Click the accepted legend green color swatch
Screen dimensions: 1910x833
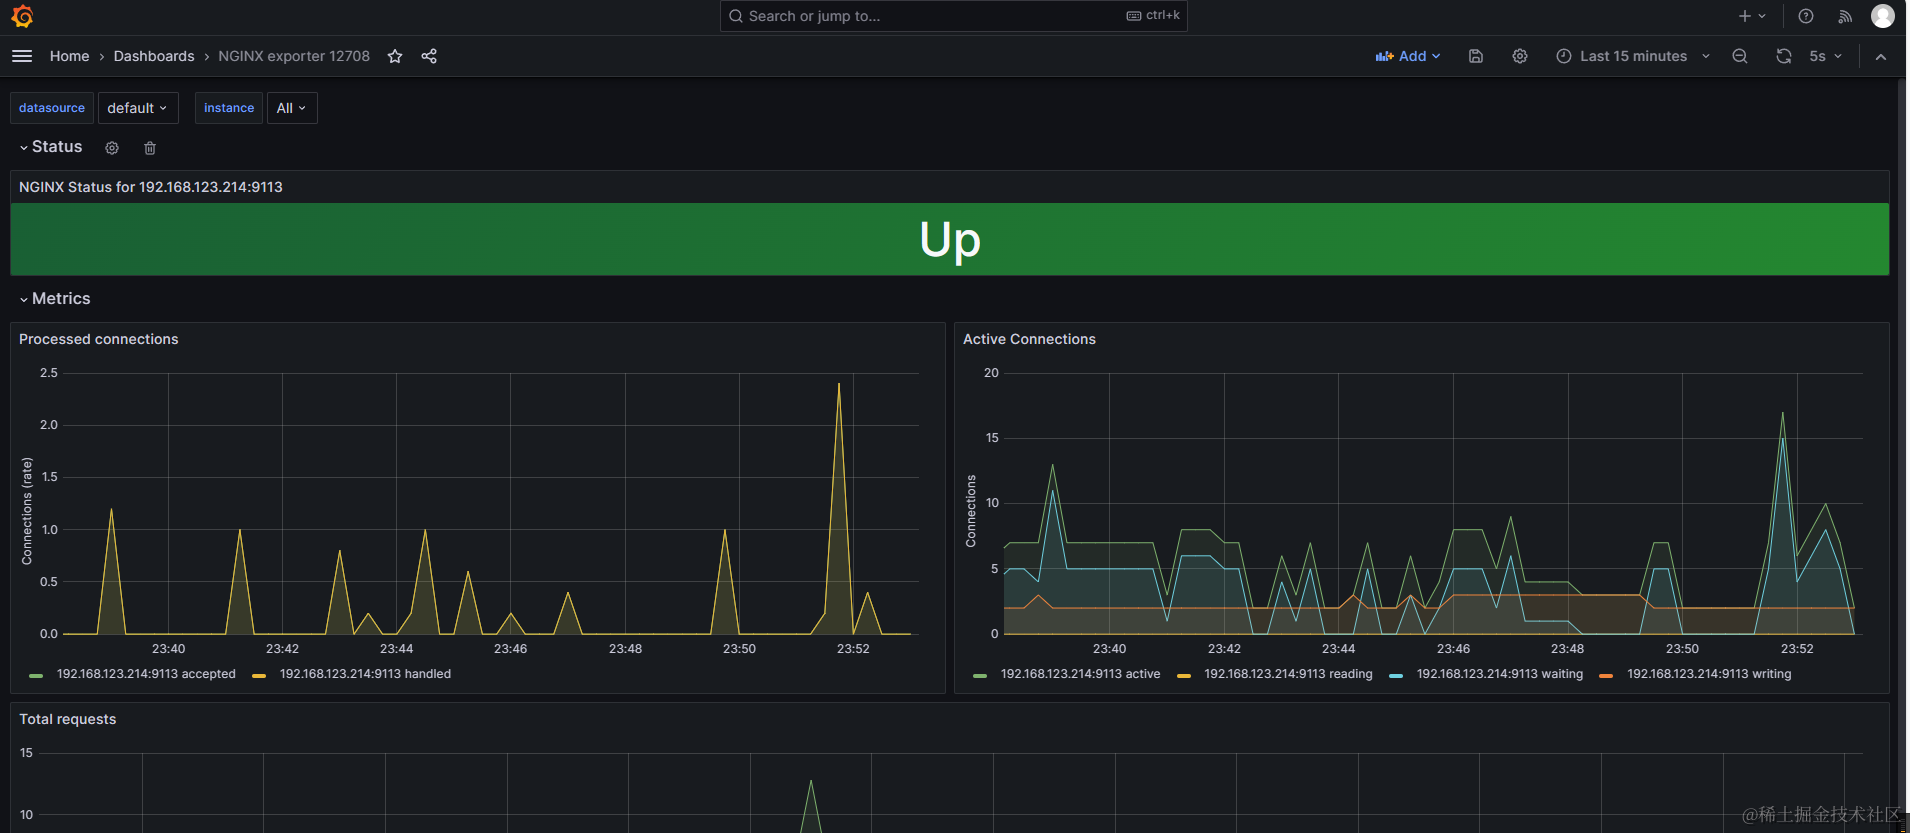[36, 676]
